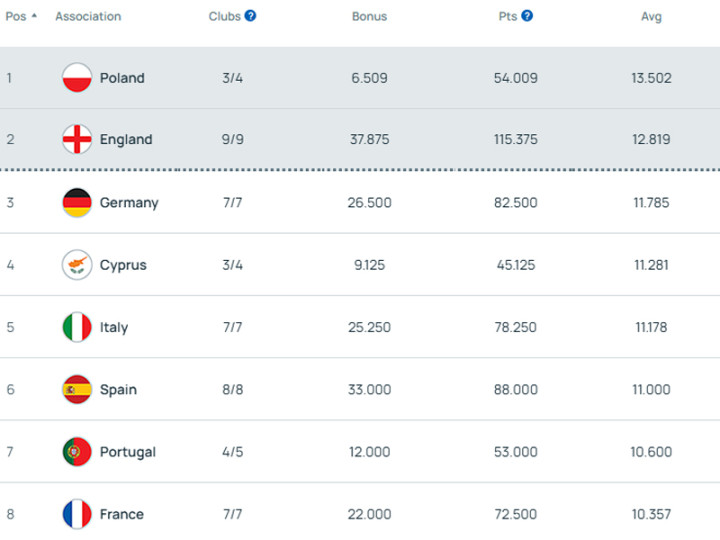Open the Clubs column help icon

coord(251,16)
